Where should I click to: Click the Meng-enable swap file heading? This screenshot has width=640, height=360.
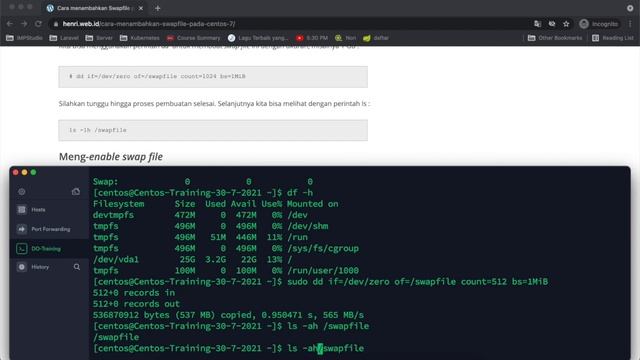[111, 156]
